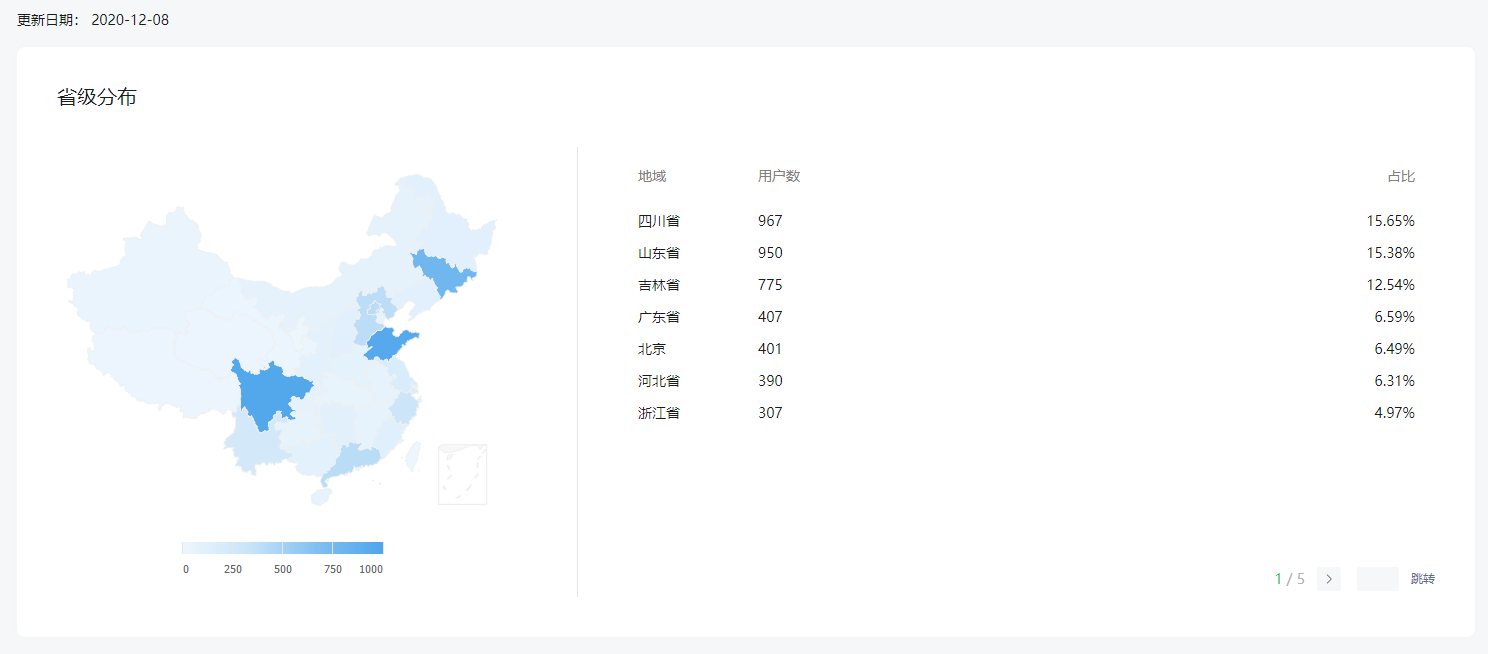This screenshot has height=654, width=1488.
Task: Click the update date 2020-12-08
Action: [x=130, y=20]
